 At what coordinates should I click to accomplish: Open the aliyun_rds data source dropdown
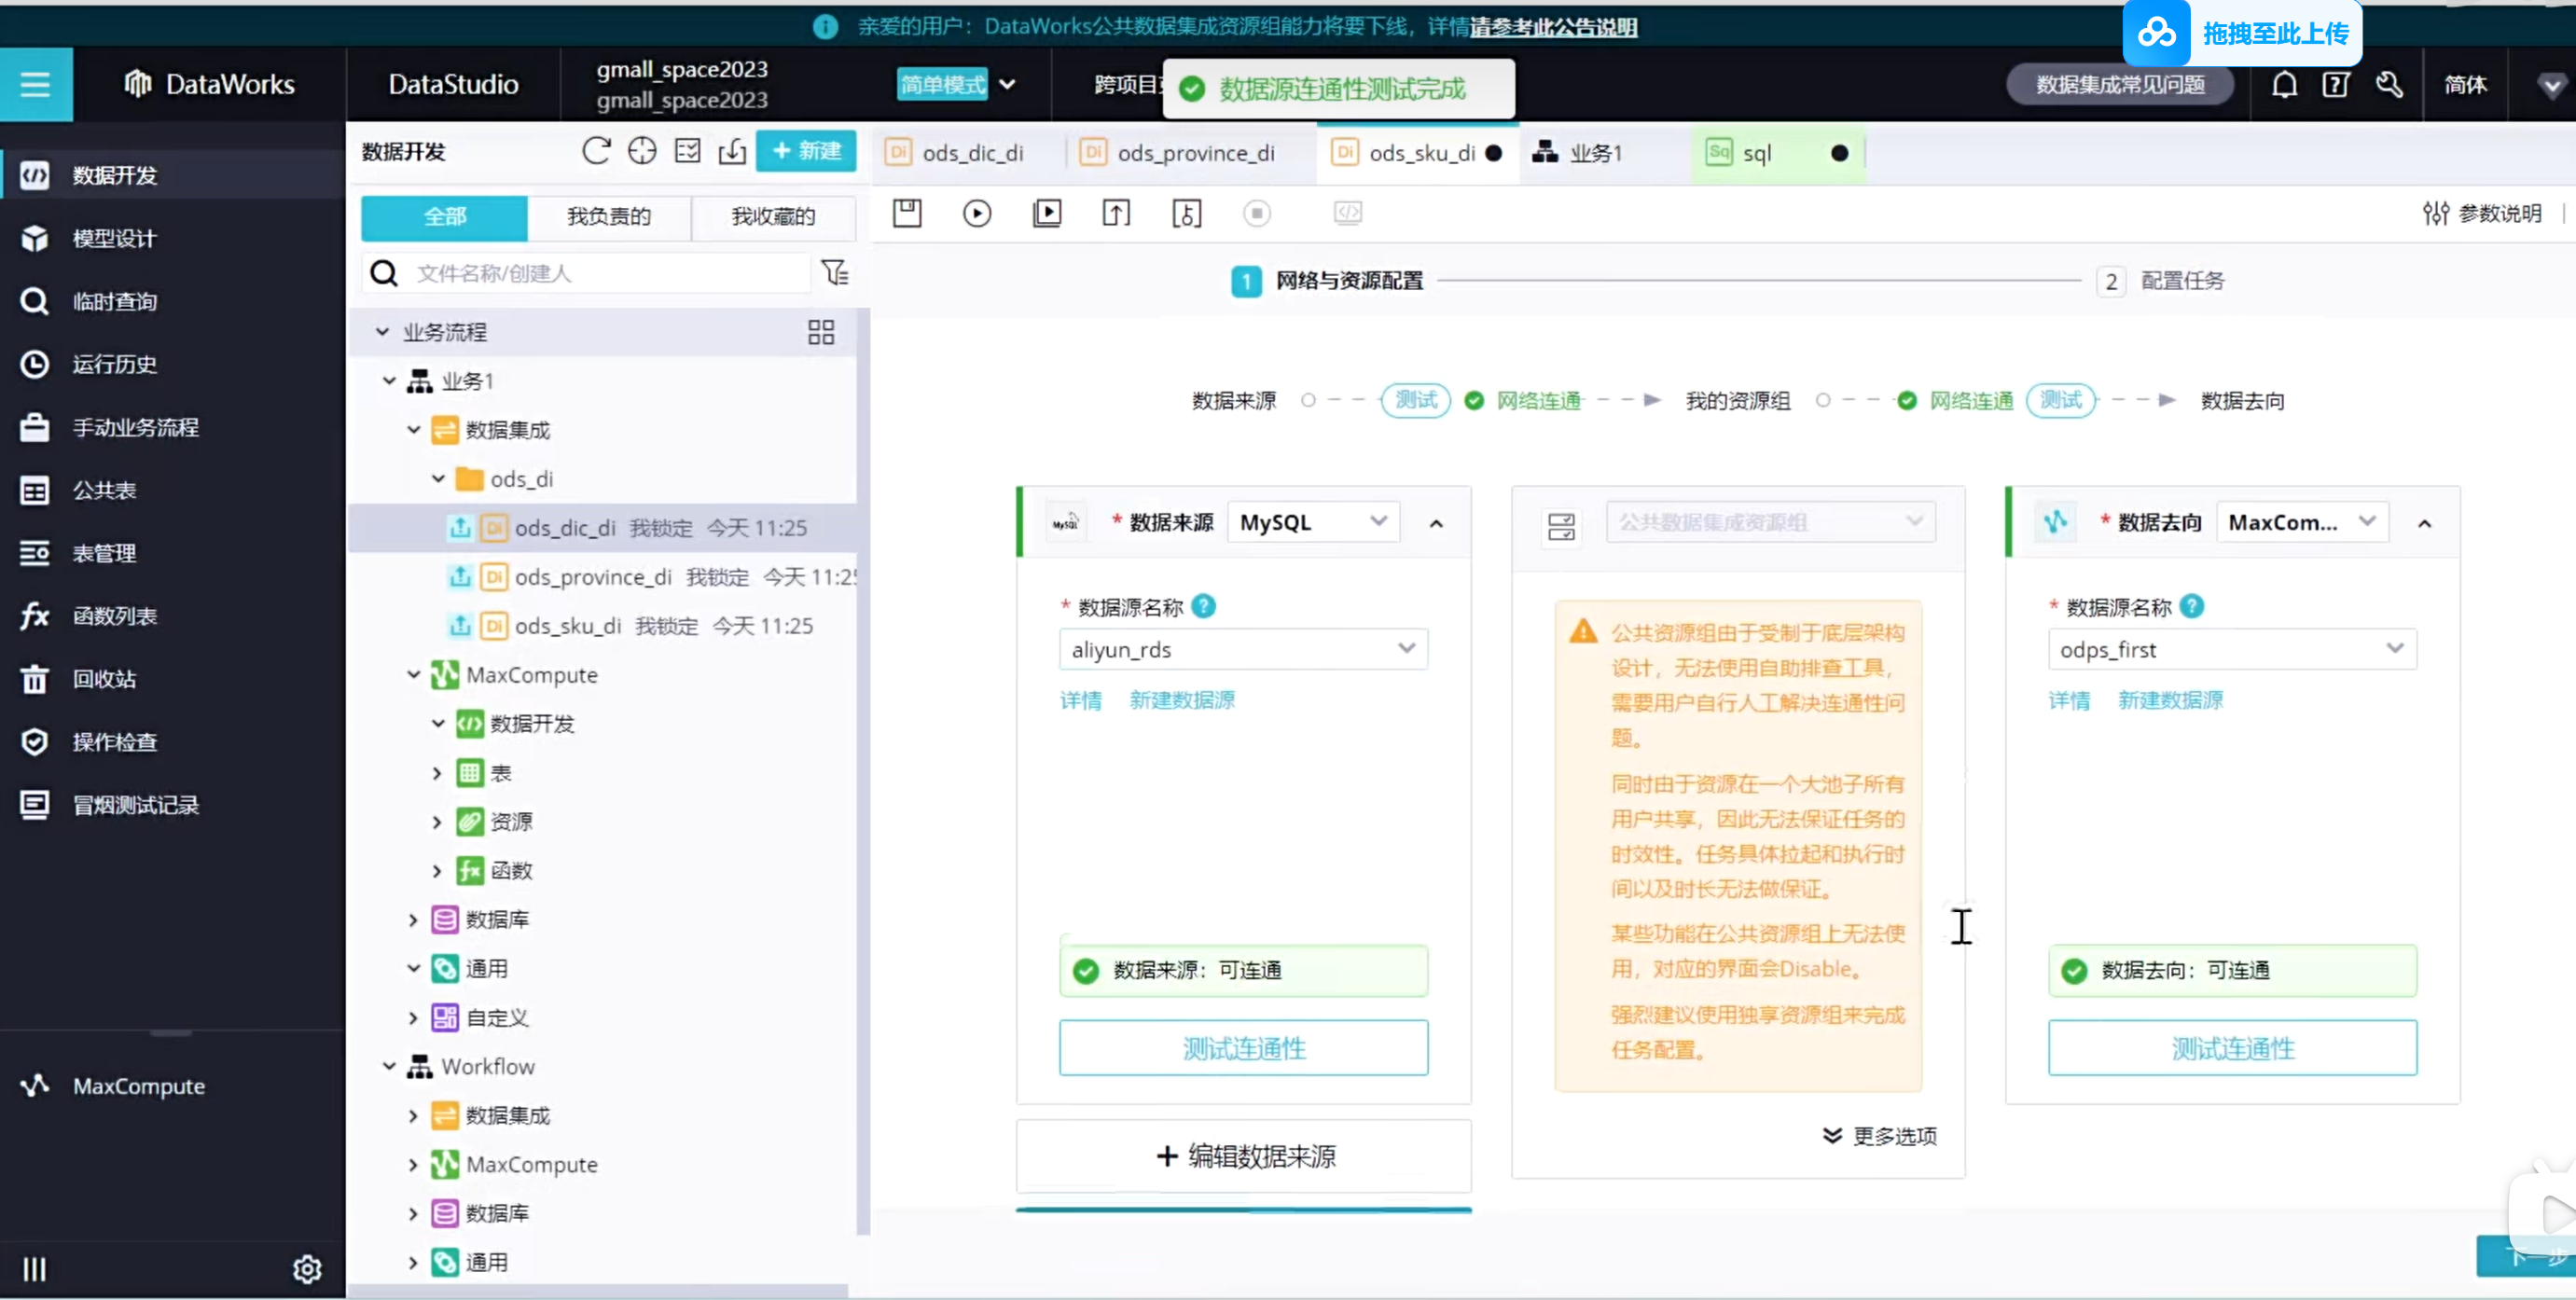point(1243,649)
